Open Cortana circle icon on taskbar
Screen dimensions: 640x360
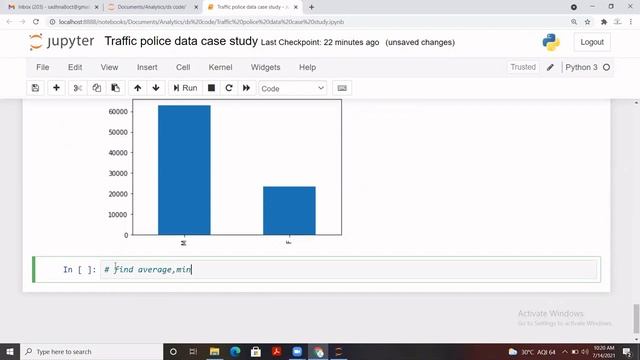tap(173, 351)
